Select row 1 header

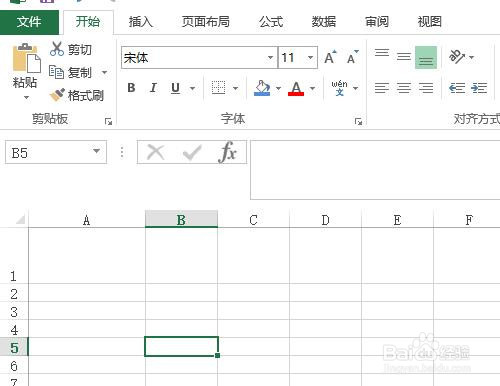(x=14, y=256)
